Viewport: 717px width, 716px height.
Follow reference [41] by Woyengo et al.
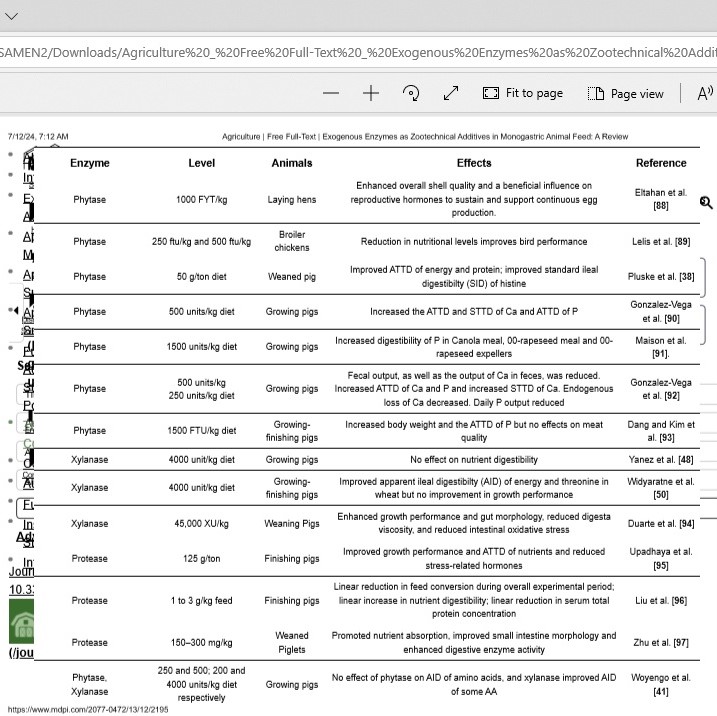pyautogui.click(x=660, y=691)
